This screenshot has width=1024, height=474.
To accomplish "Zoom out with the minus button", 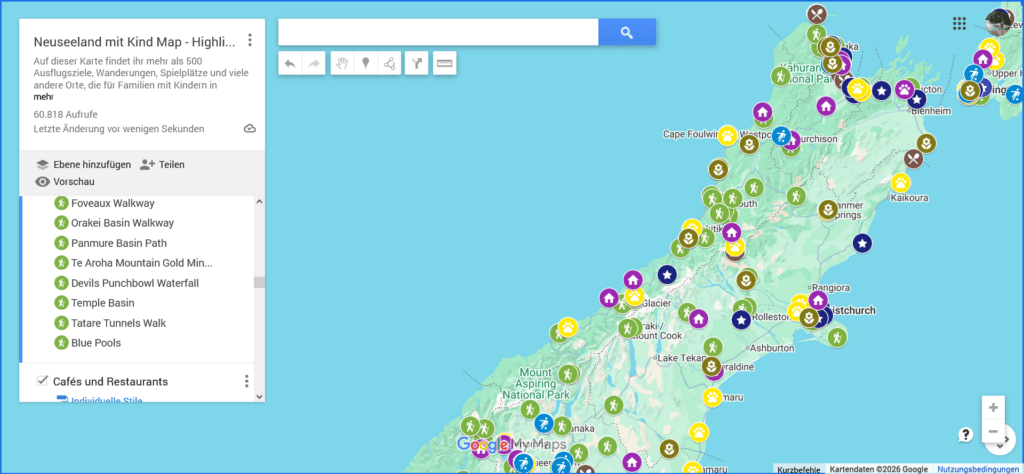I will (993, 431).
